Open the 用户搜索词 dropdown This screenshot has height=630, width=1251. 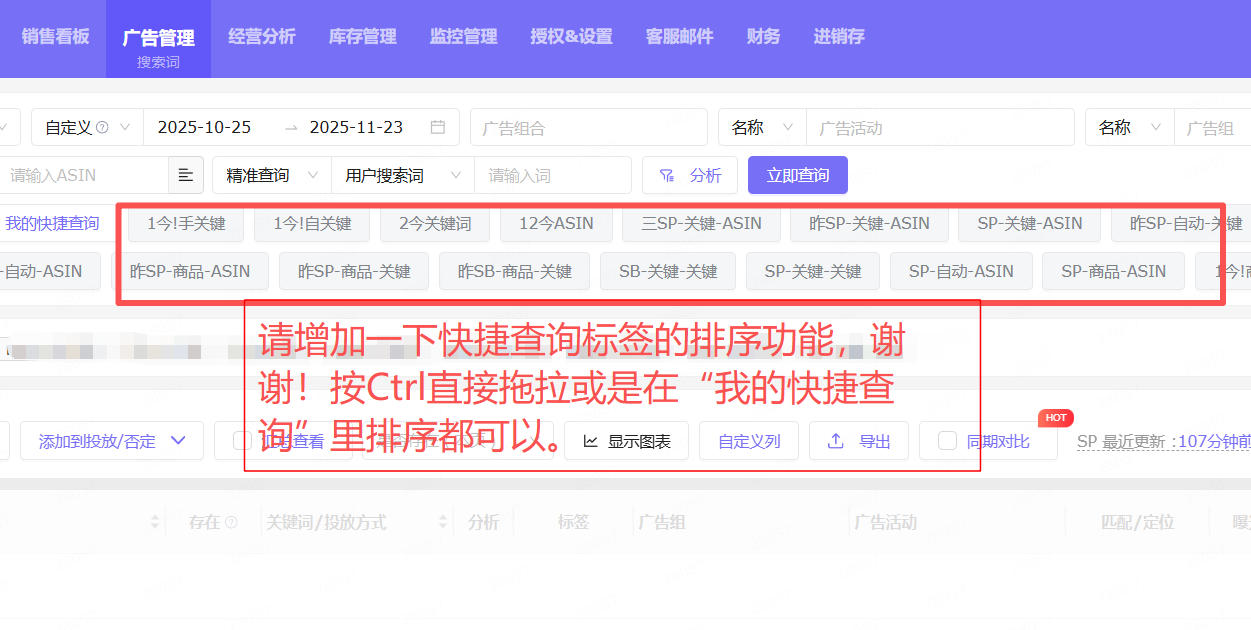coord(402,175)
